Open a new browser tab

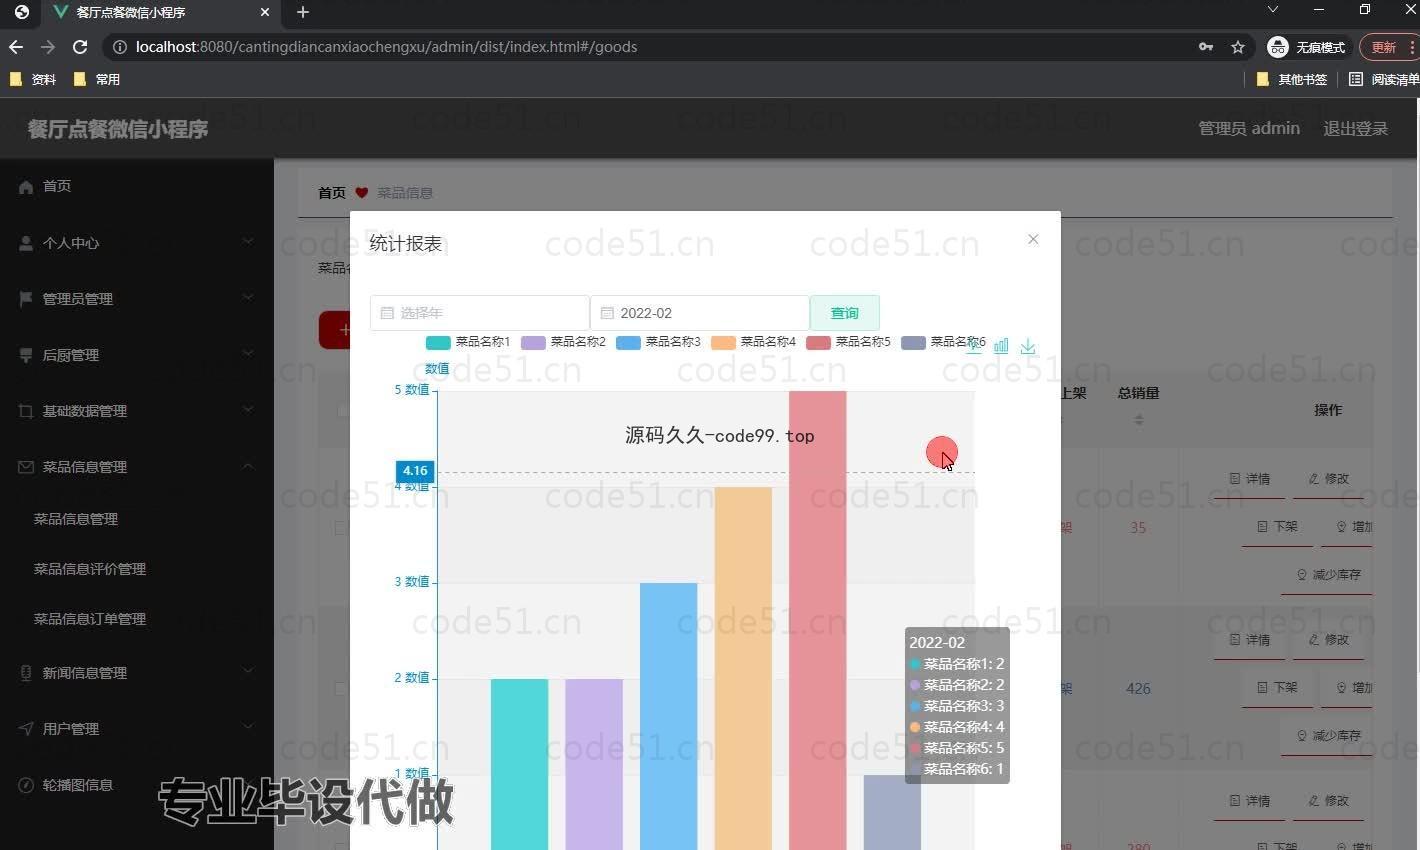click(x=303, y=12)
